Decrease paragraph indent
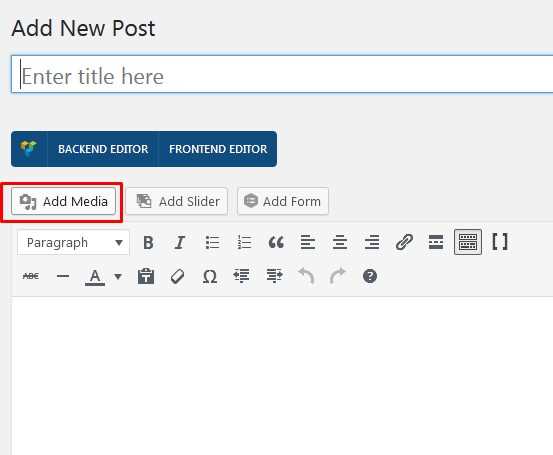 point(242,276)
